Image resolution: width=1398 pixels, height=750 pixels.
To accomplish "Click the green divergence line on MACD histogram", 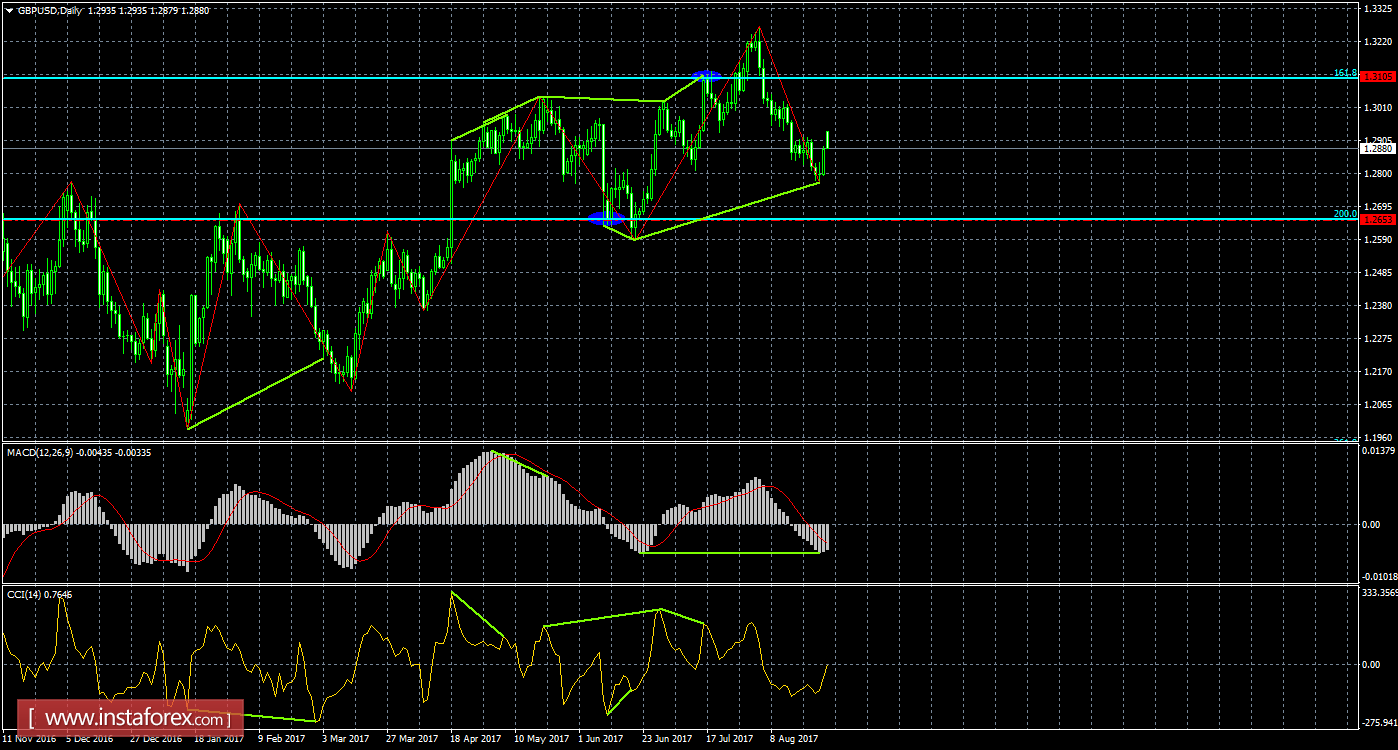I will [x=730, y=553].
